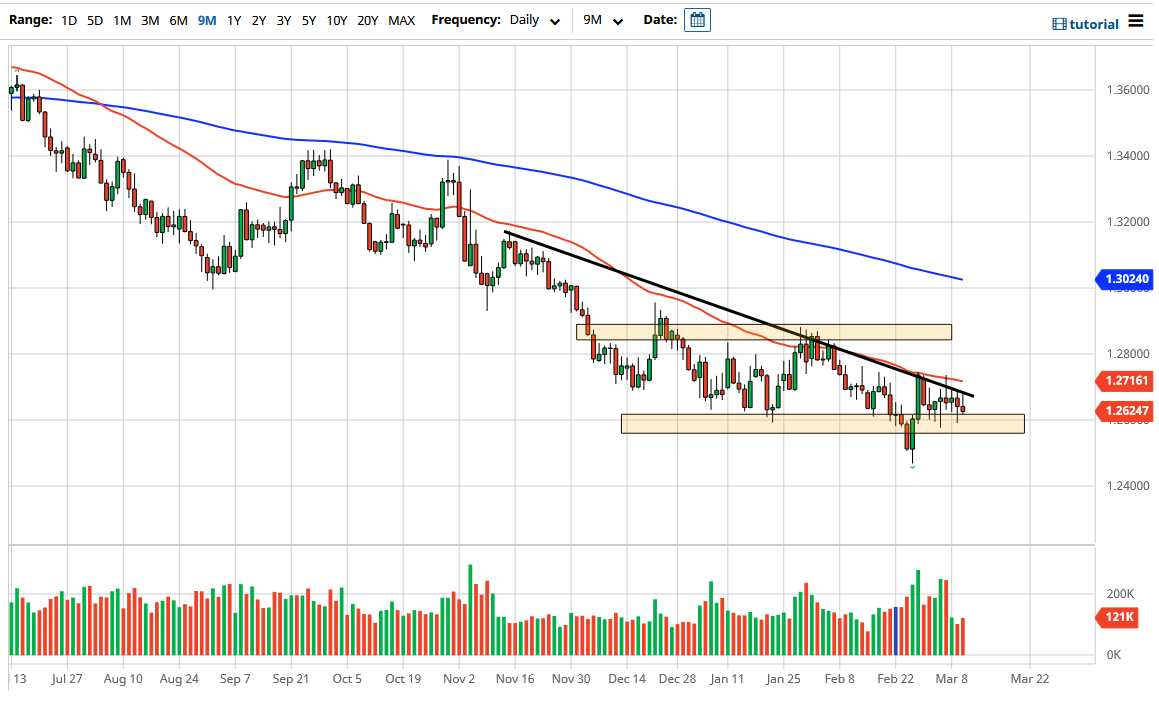Switch to the 5D range tab
The image size is (1159, 705).
95,19
